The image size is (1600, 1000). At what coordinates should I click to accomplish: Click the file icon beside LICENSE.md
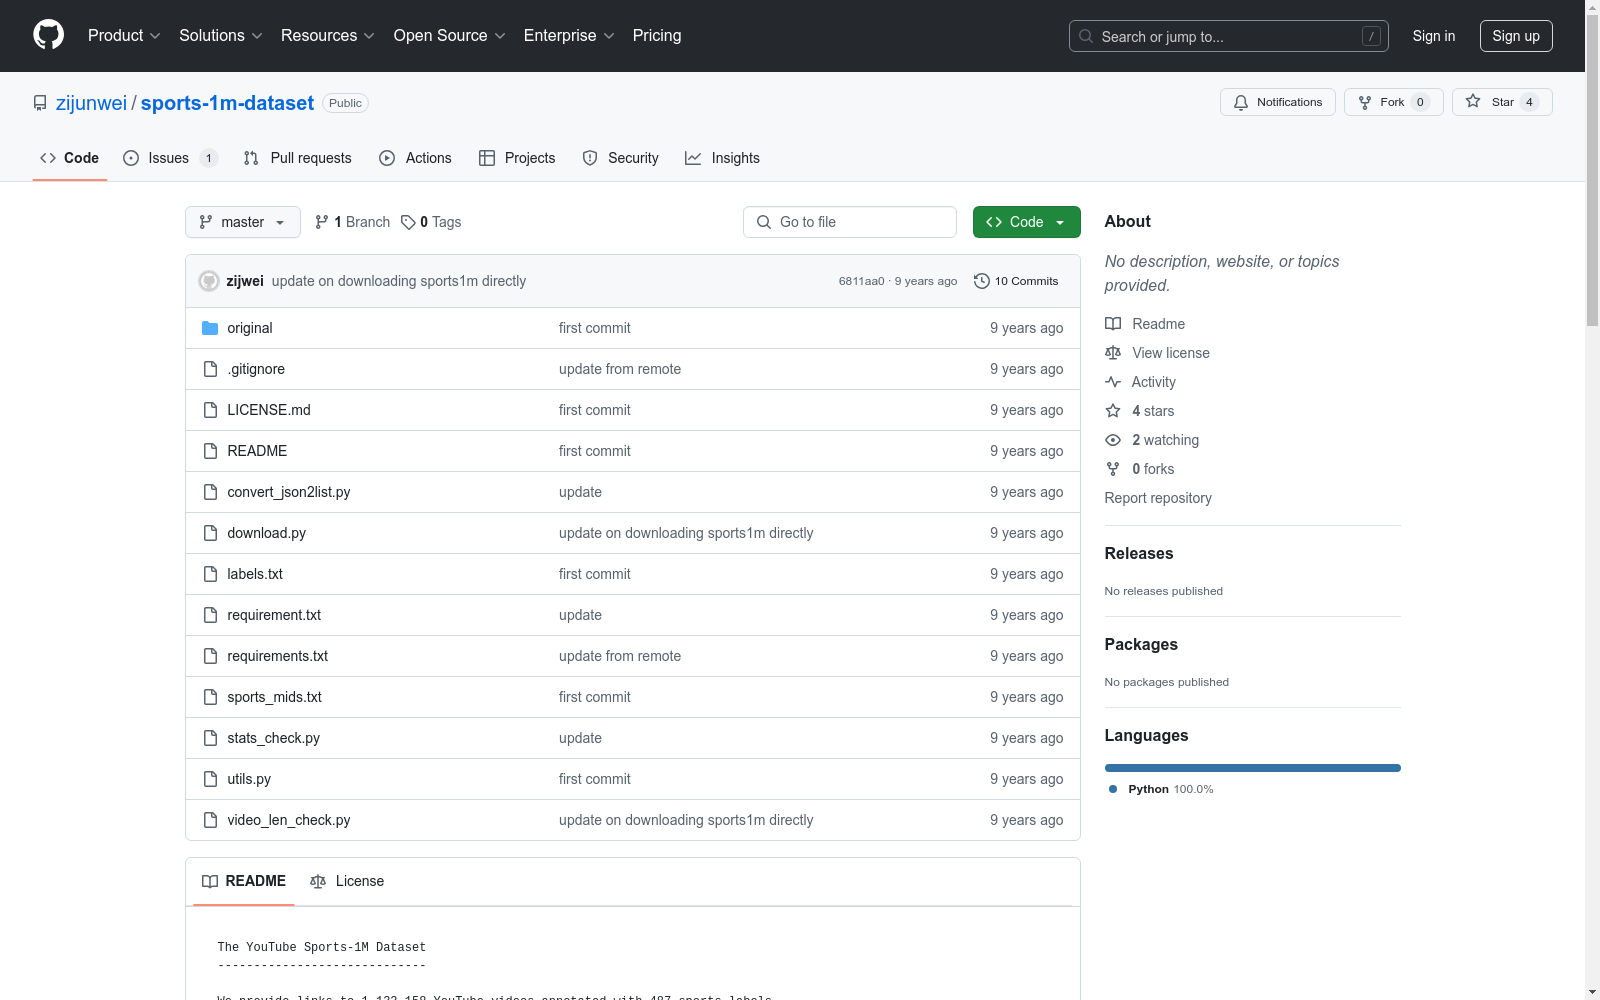tap(210, 410)
